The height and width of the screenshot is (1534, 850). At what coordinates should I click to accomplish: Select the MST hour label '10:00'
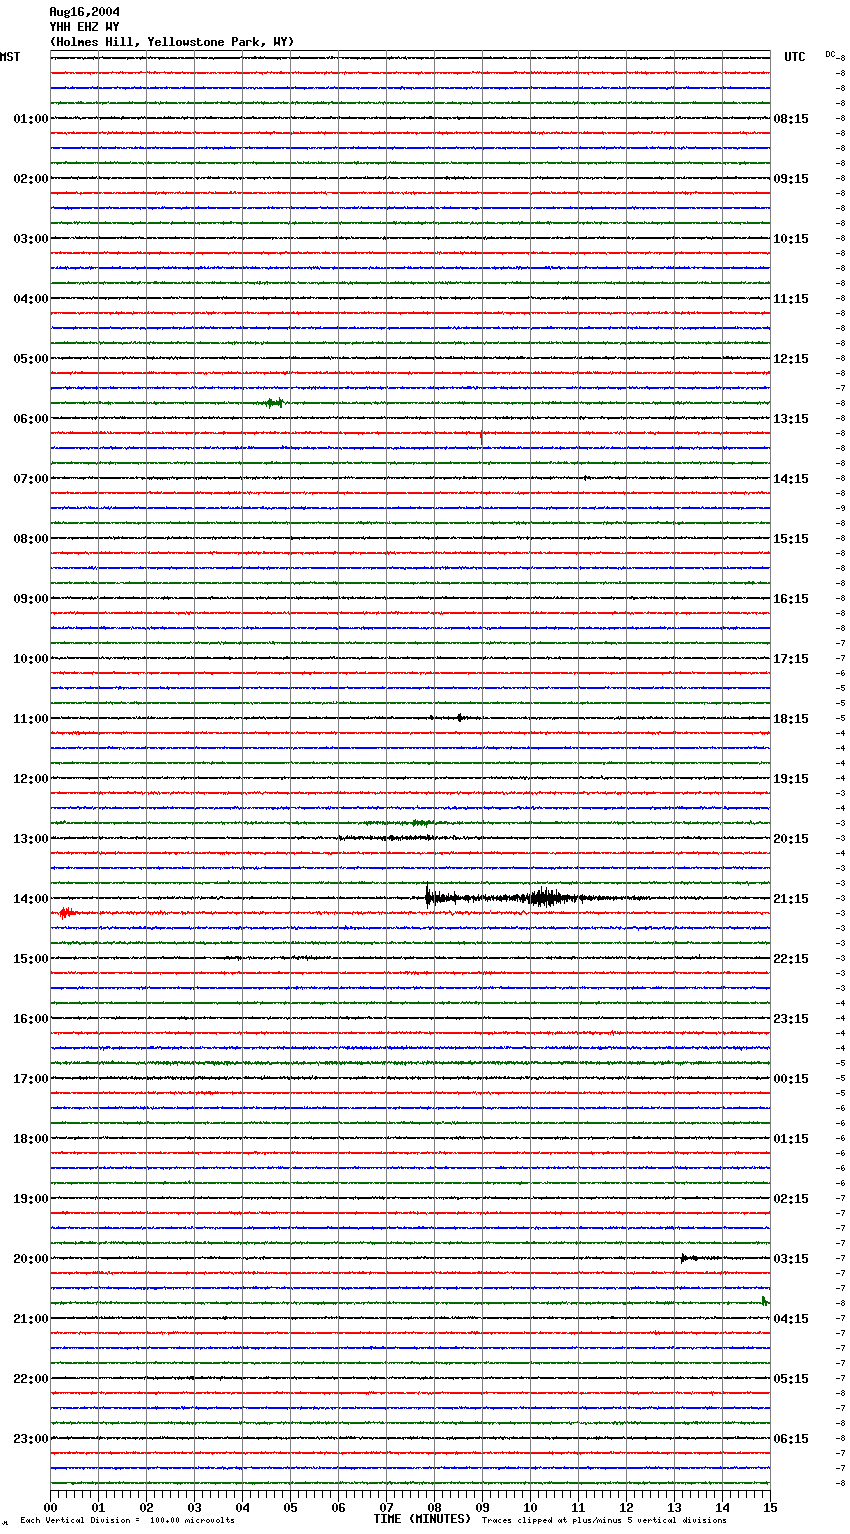tap(31, 659)
